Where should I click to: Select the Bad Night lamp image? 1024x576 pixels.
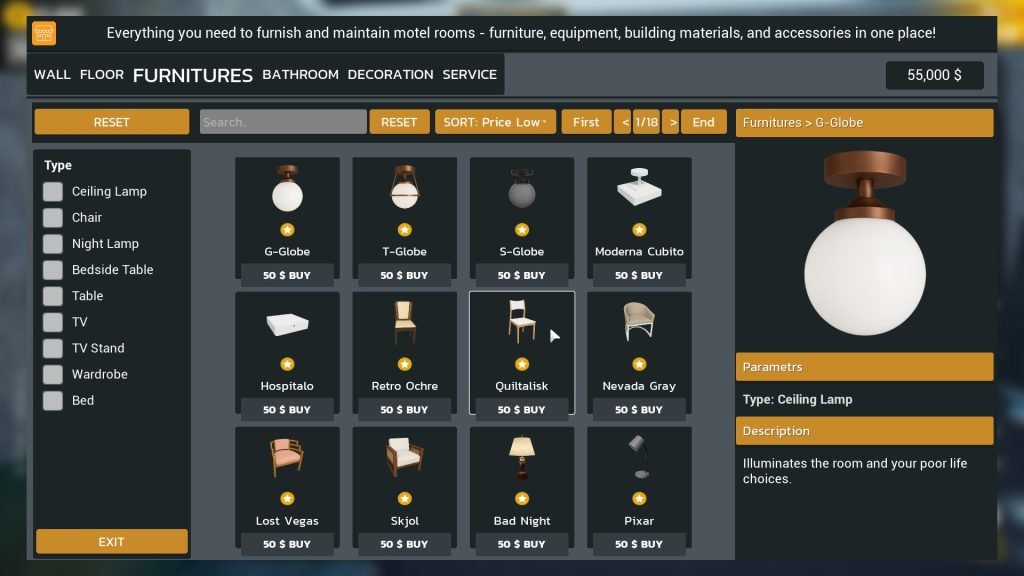(521, 458)
